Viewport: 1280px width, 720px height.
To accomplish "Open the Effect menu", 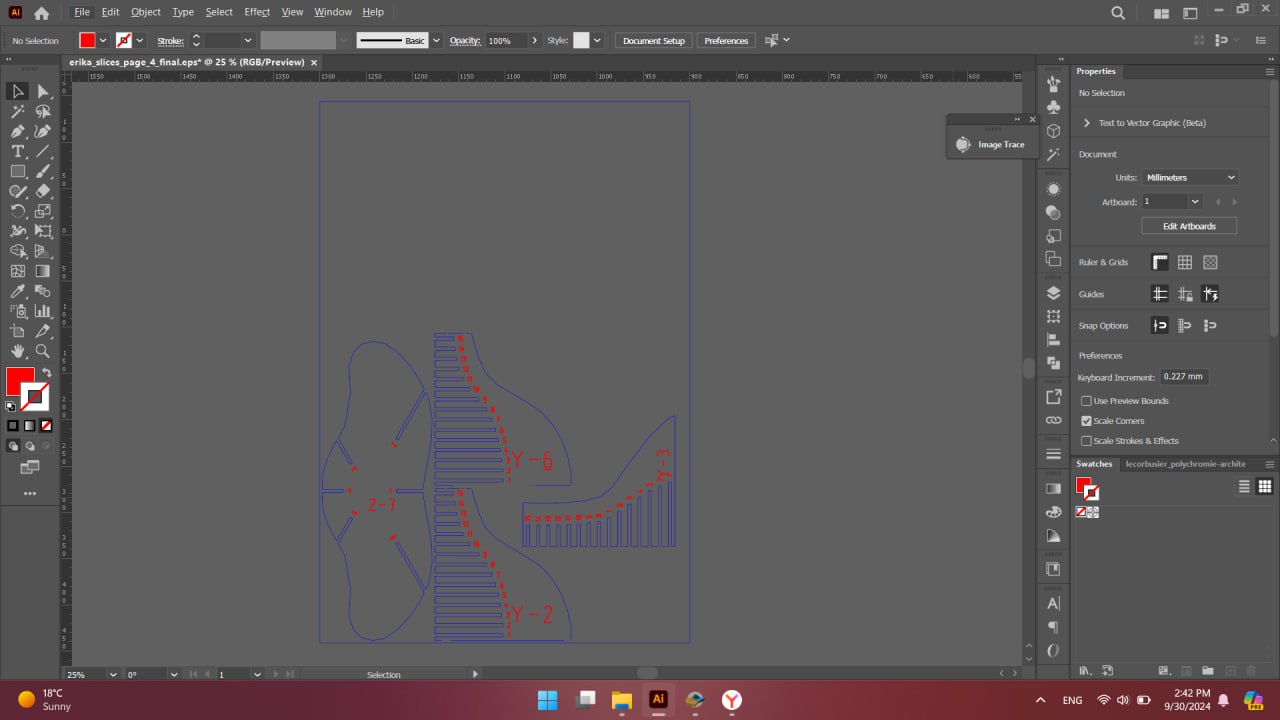I will [x=257, y=12].
